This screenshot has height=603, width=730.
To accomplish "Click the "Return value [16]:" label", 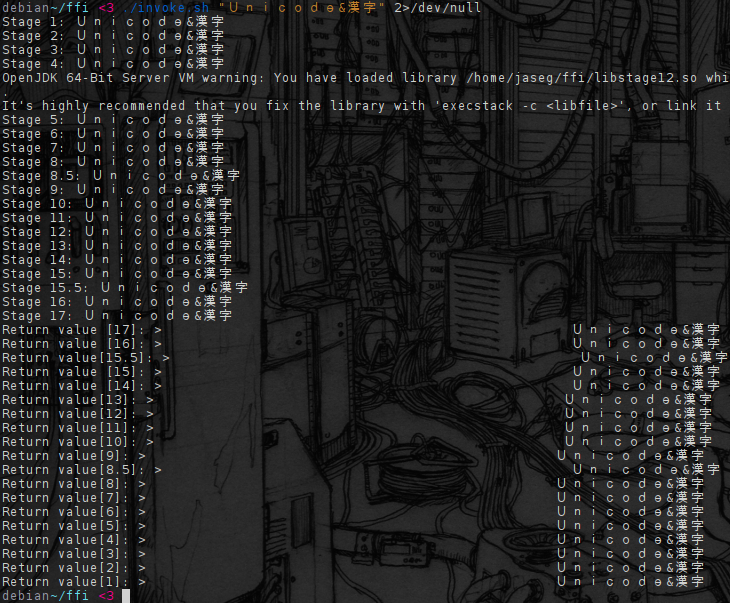I will pyautogui.click(x=75, y=344).
